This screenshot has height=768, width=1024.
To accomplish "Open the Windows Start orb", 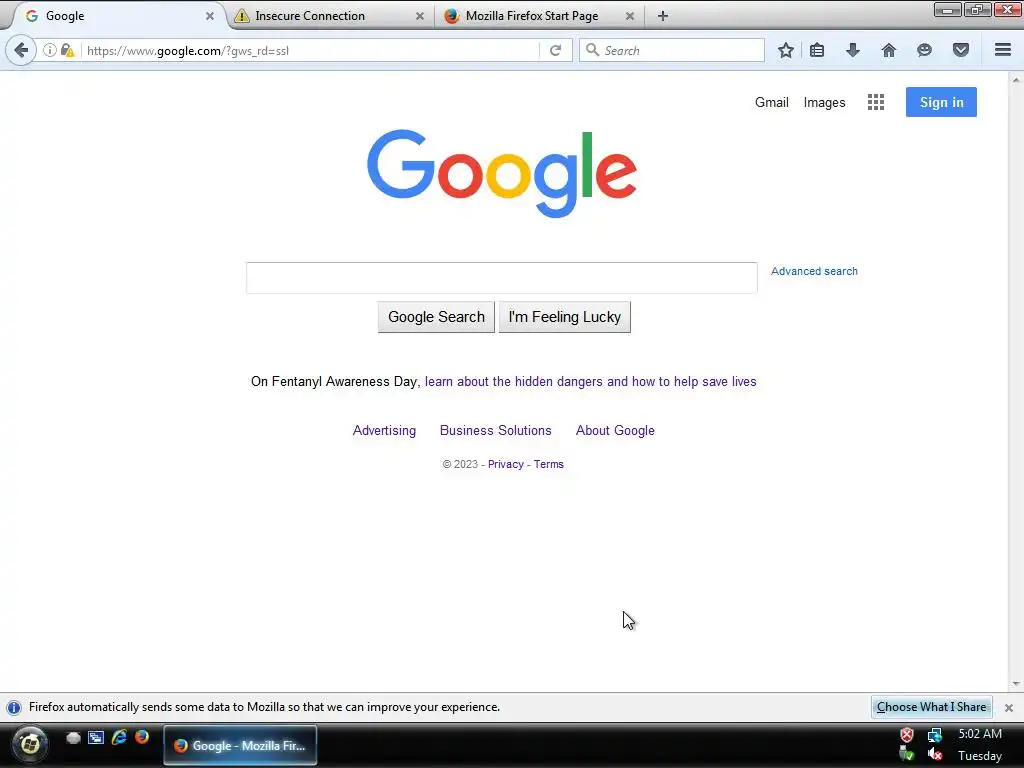I will pos(30,743).
